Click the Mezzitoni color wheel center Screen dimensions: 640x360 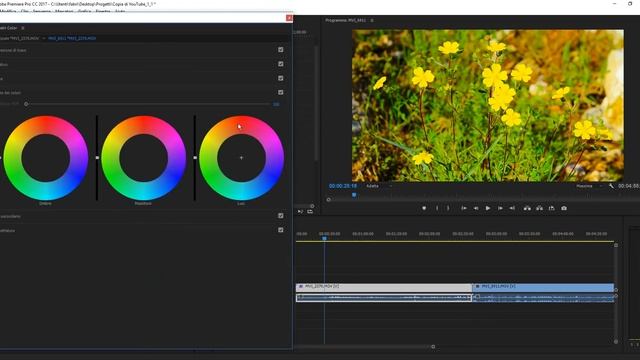click(143, 158)
